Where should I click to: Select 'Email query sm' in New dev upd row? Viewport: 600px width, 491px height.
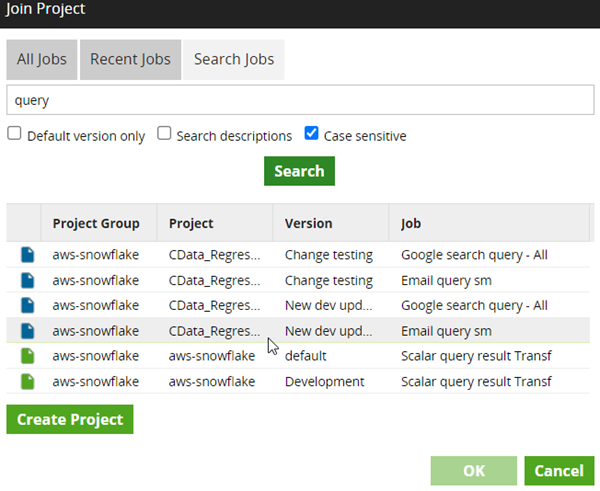click(x=446, y=331)
